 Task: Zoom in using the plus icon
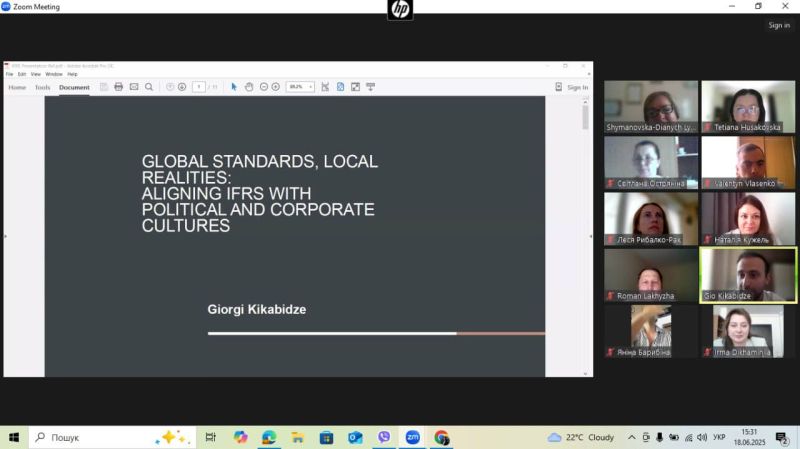276,87
